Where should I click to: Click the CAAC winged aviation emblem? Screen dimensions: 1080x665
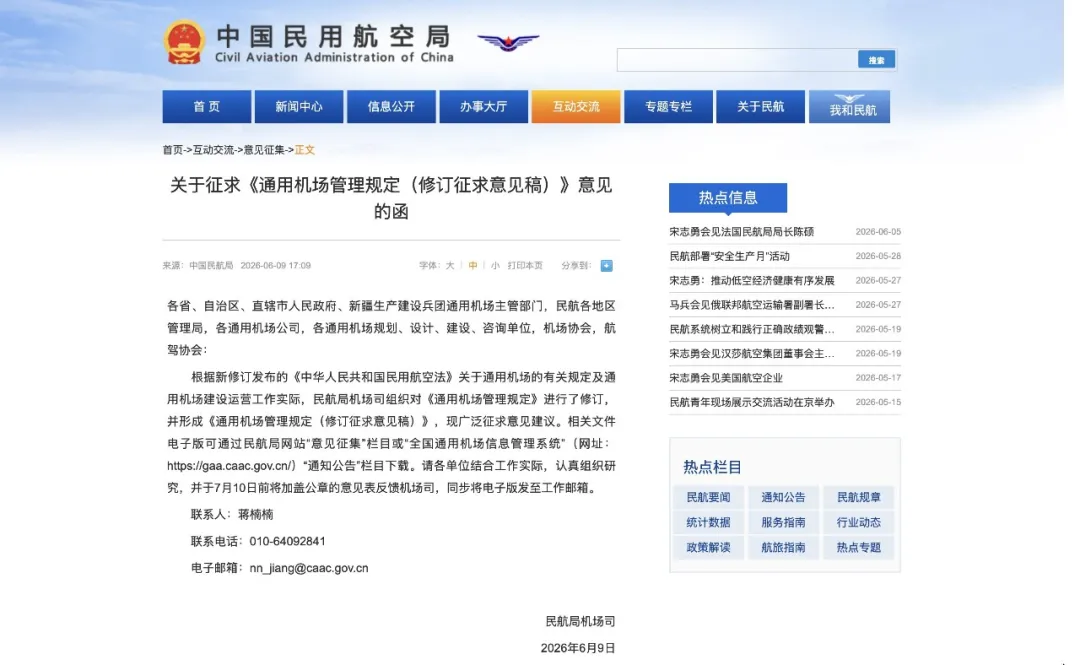[508, 43]
